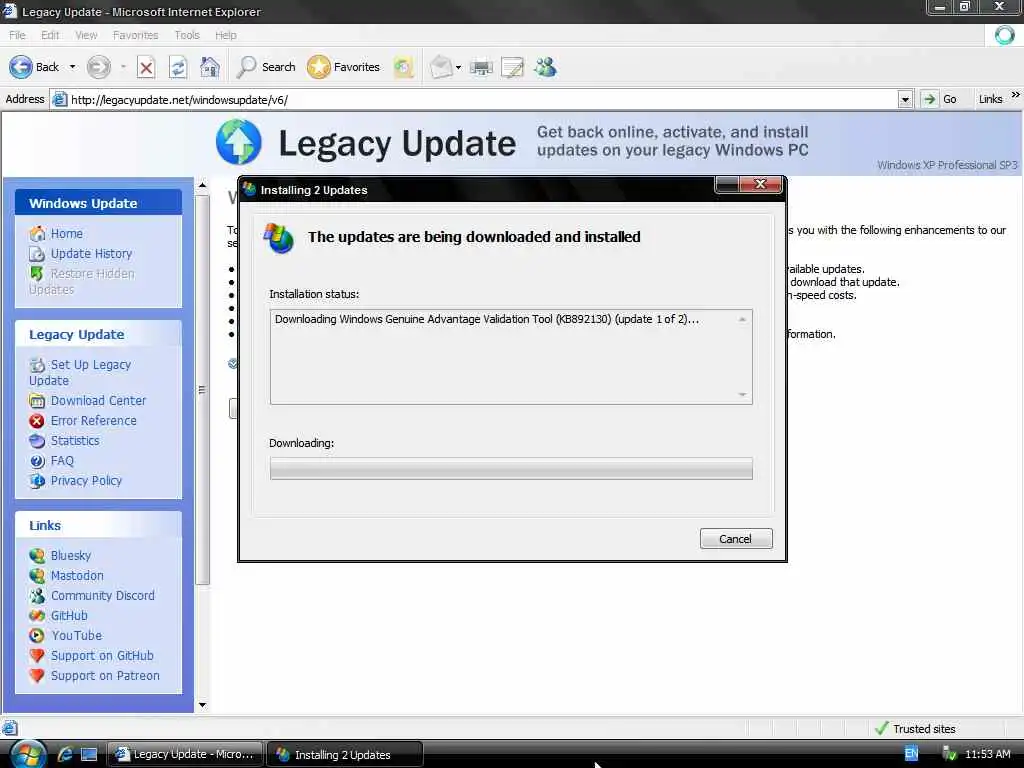The width and height of the screenshot is (1024, 768).
Task: Click the Windows Start orb
Action: point(27,754)
